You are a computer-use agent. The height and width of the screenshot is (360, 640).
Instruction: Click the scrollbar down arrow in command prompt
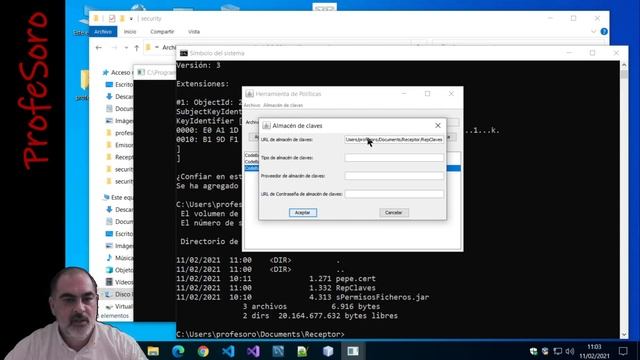(x=624, y=334)
